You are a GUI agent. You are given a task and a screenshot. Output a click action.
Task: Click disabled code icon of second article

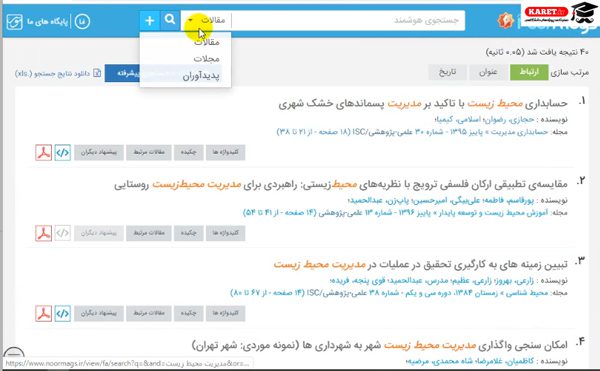(62, 233)
